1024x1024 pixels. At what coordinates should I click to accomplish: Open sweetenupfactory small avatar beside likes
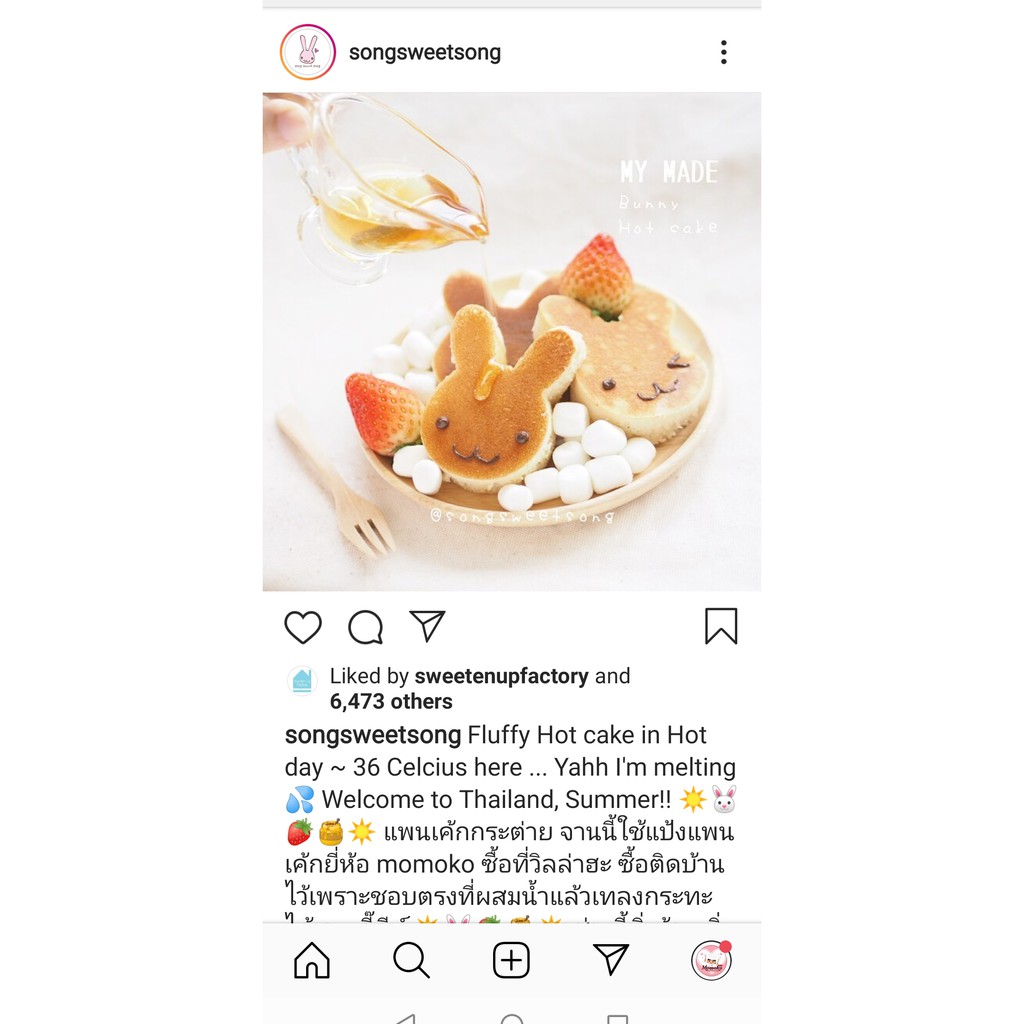(302, 681)
